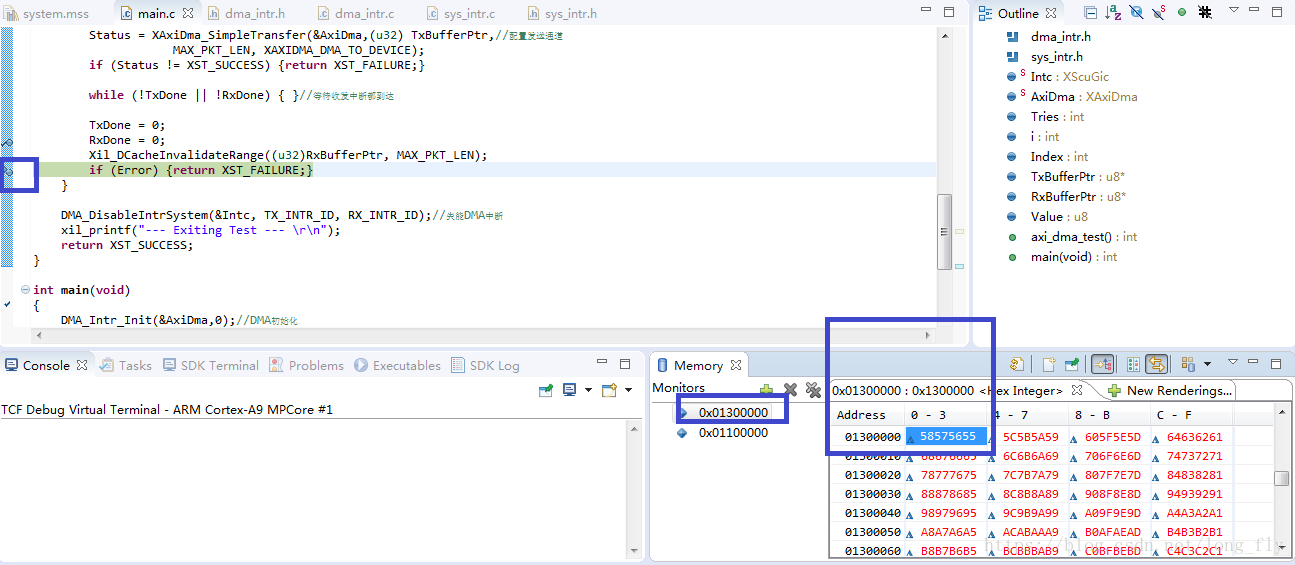Screen dimensions: 1295x565
Task: Switch to the Problems tab
Action: (x=307, y=365)
